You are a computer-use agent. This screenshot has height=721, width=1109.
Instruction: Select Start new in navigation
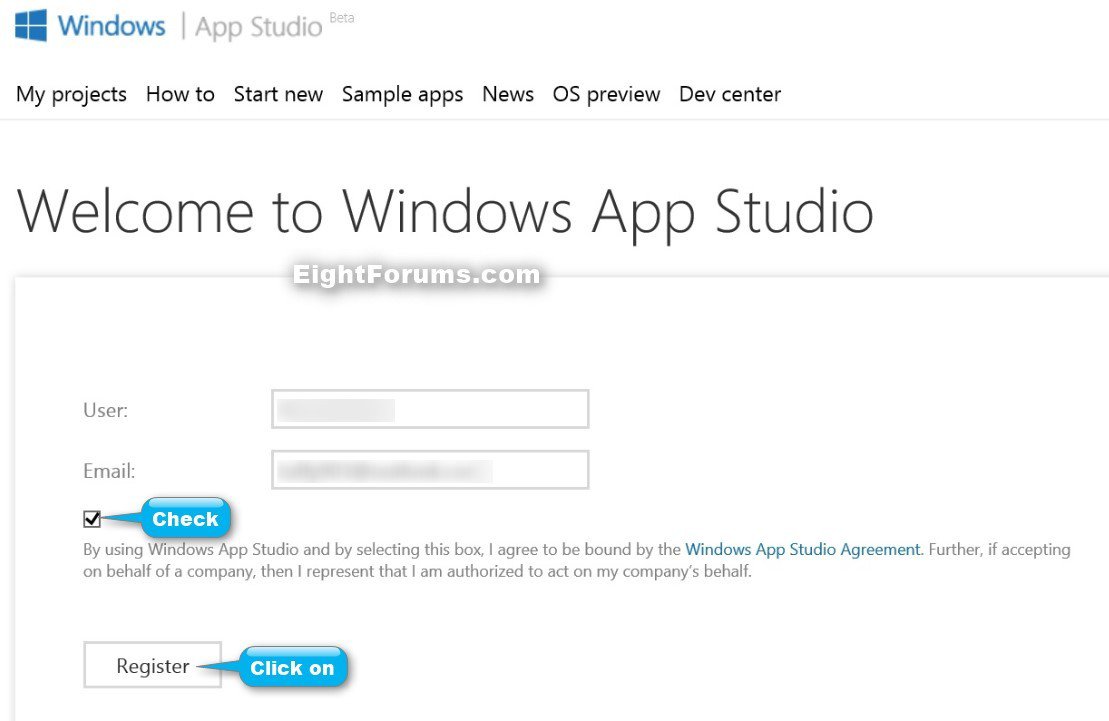point(278,94)
